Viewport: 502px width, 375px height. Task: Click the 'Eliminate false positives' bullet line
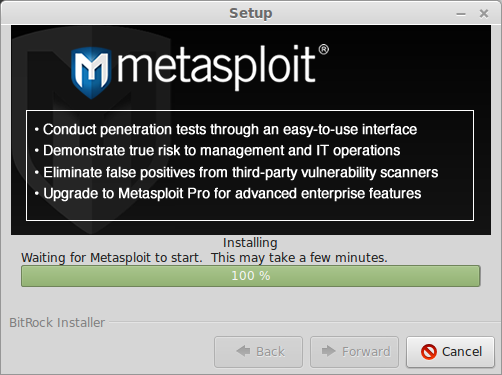[236, 173]
